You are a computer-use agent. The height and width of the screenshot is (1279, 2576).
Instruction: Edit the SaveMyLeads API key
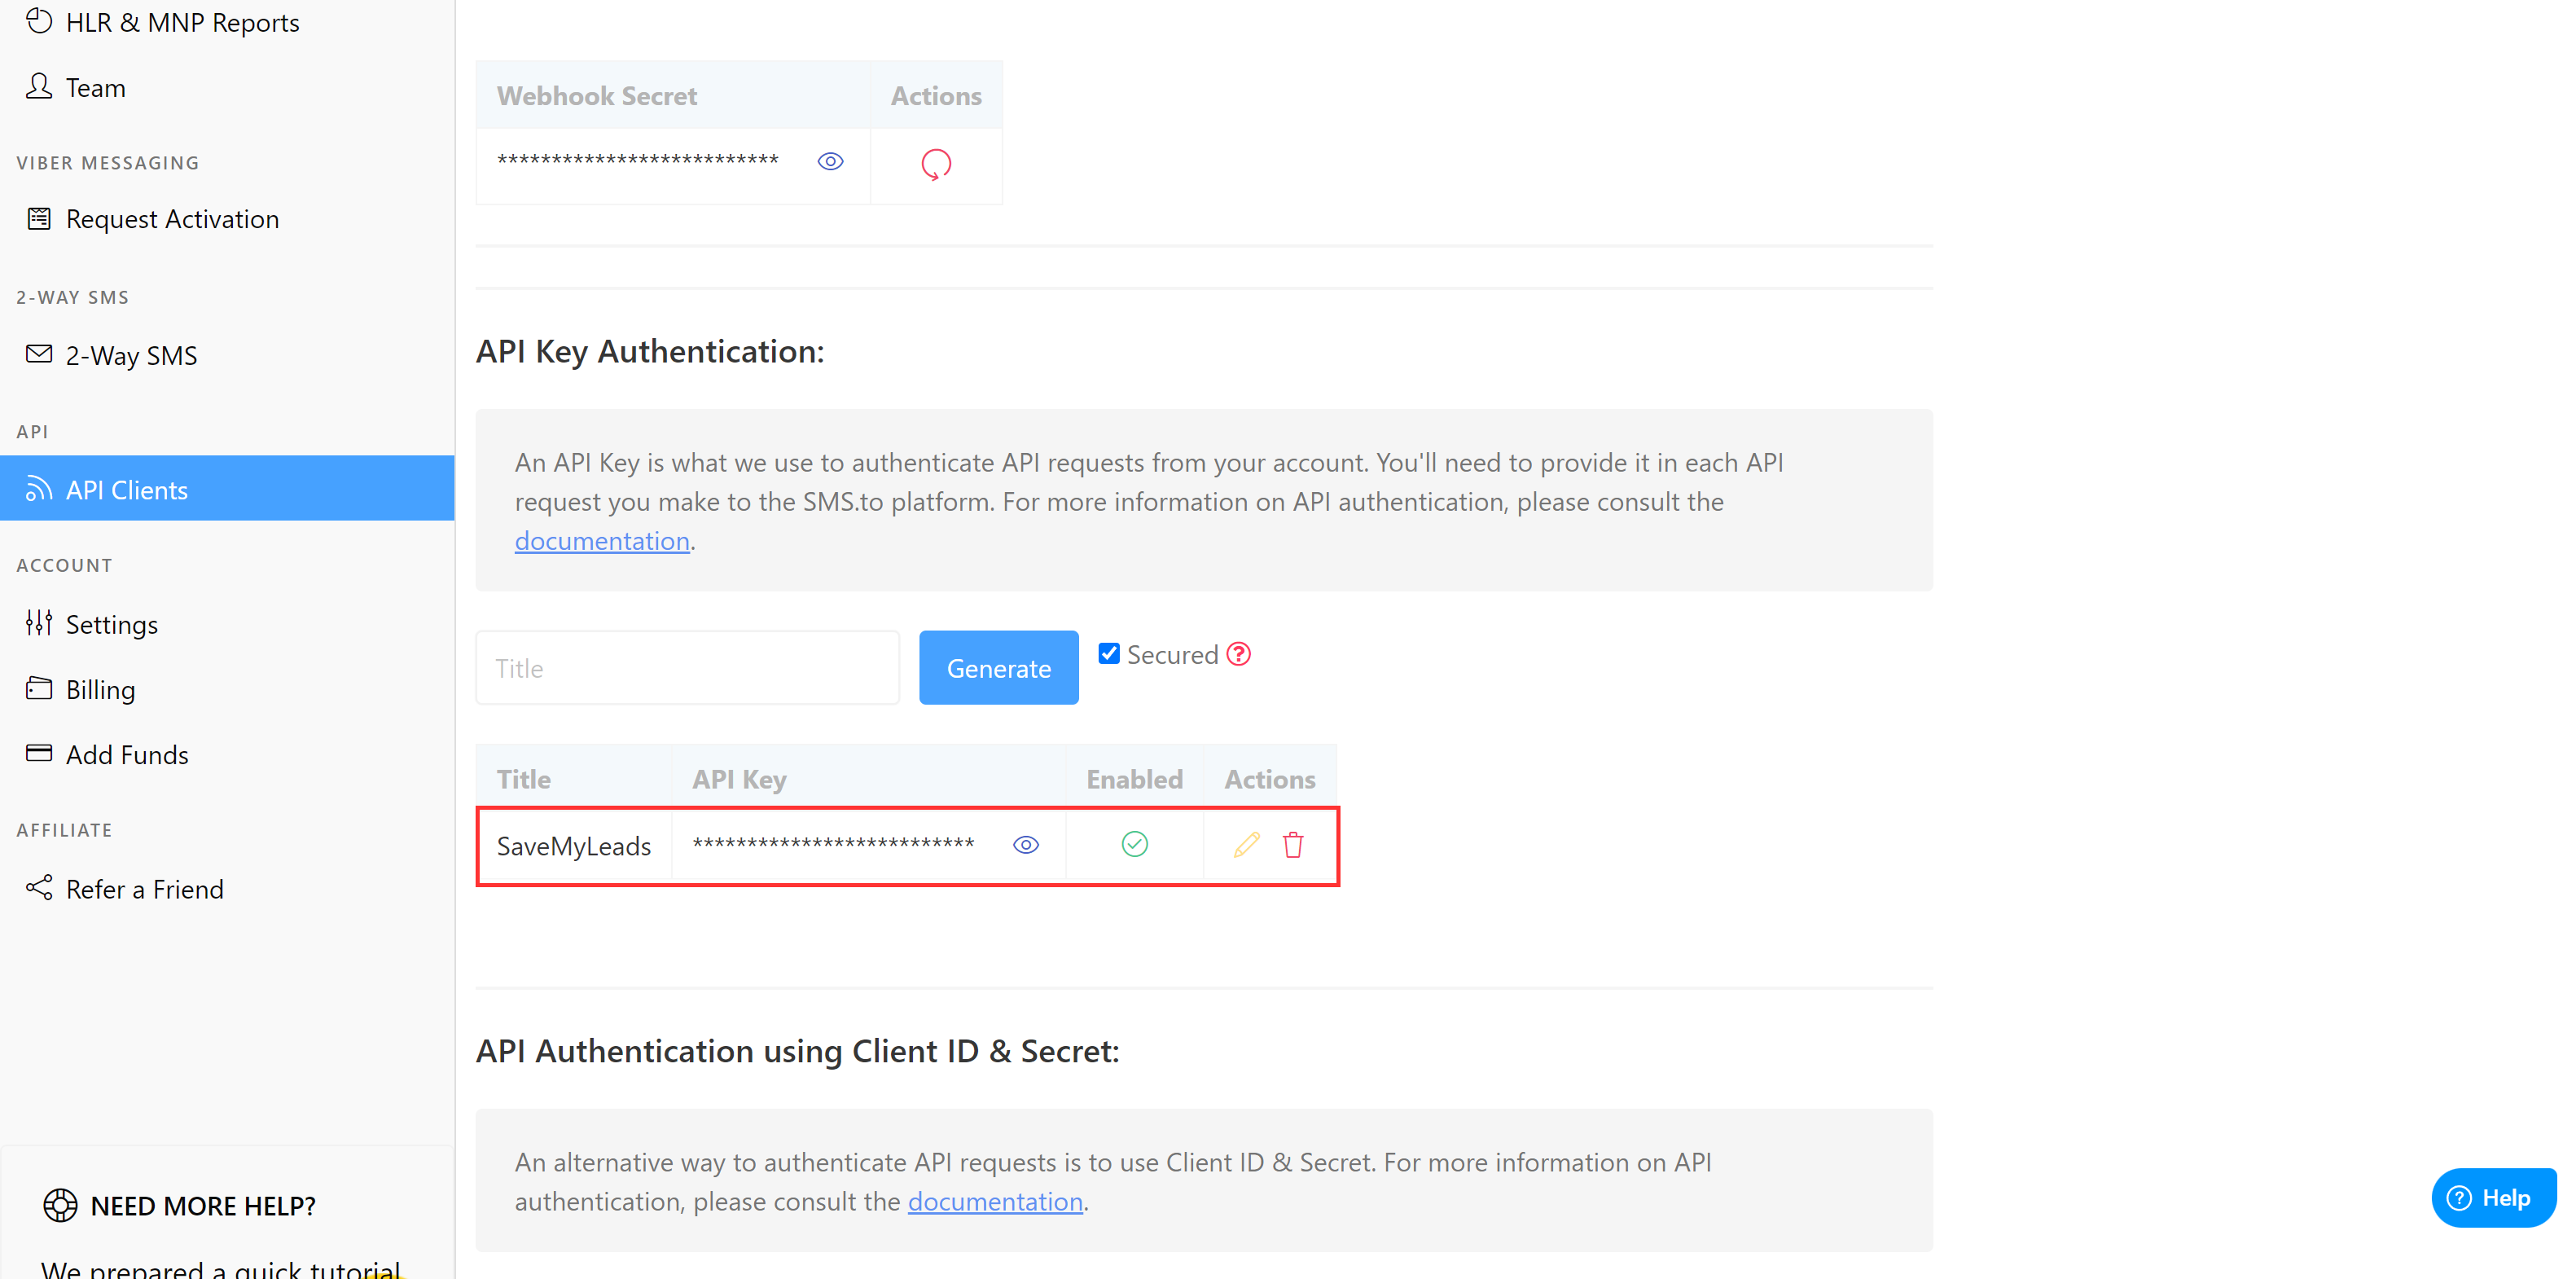1246,845
